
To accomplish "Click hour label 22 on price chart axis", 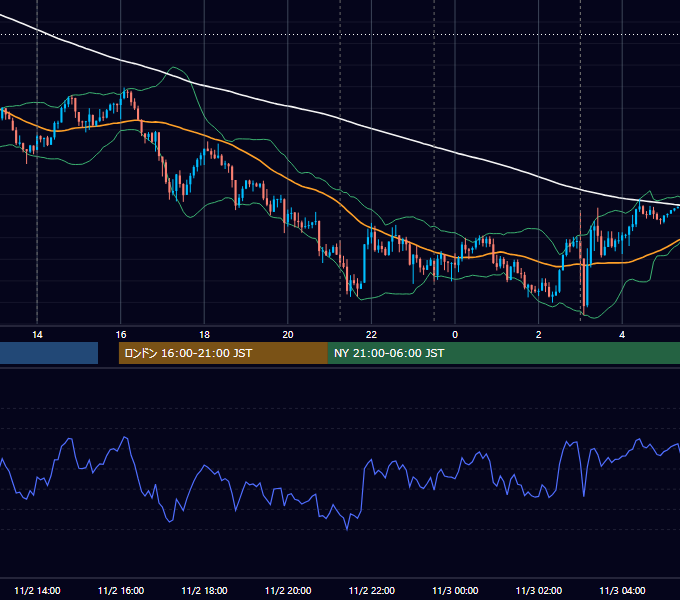I will 372,335.
